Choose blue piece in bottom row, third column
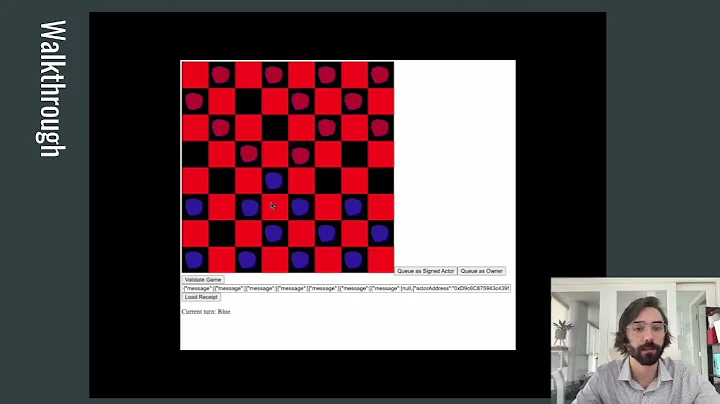720x404 pixels. [x=247, y=260]
